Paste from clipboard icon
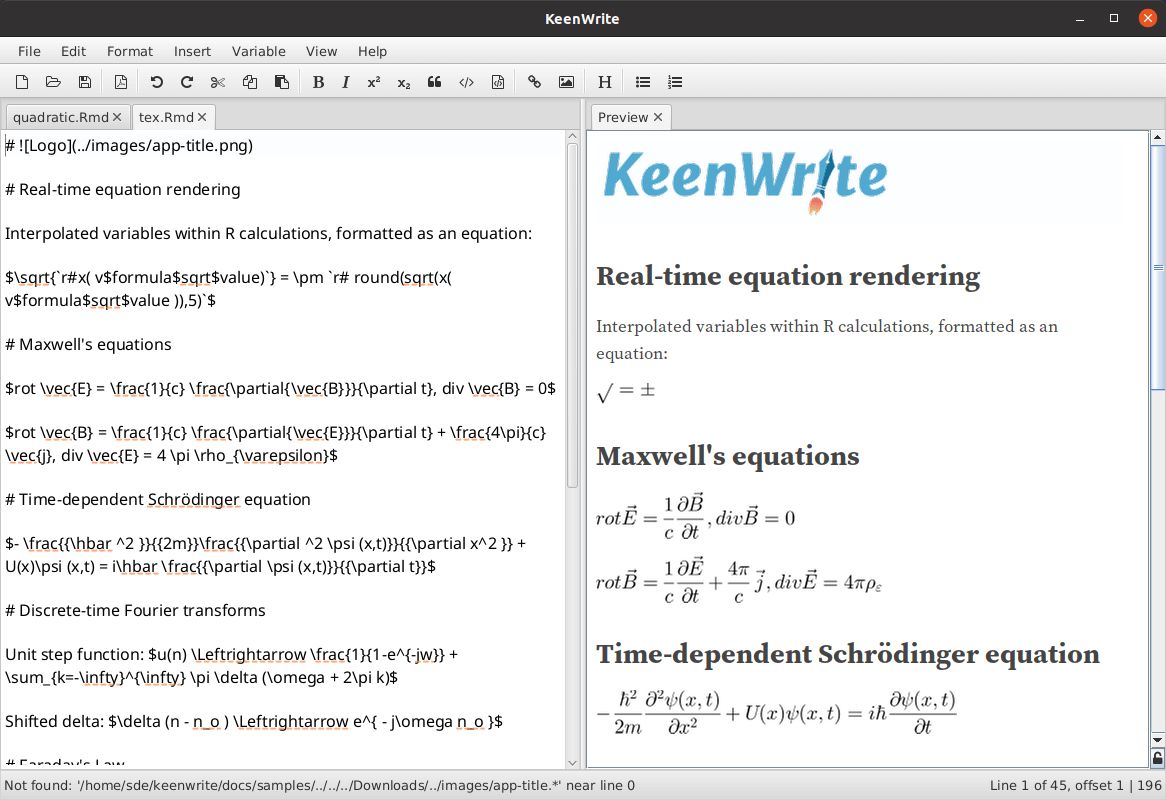 [x=282, y=82]
